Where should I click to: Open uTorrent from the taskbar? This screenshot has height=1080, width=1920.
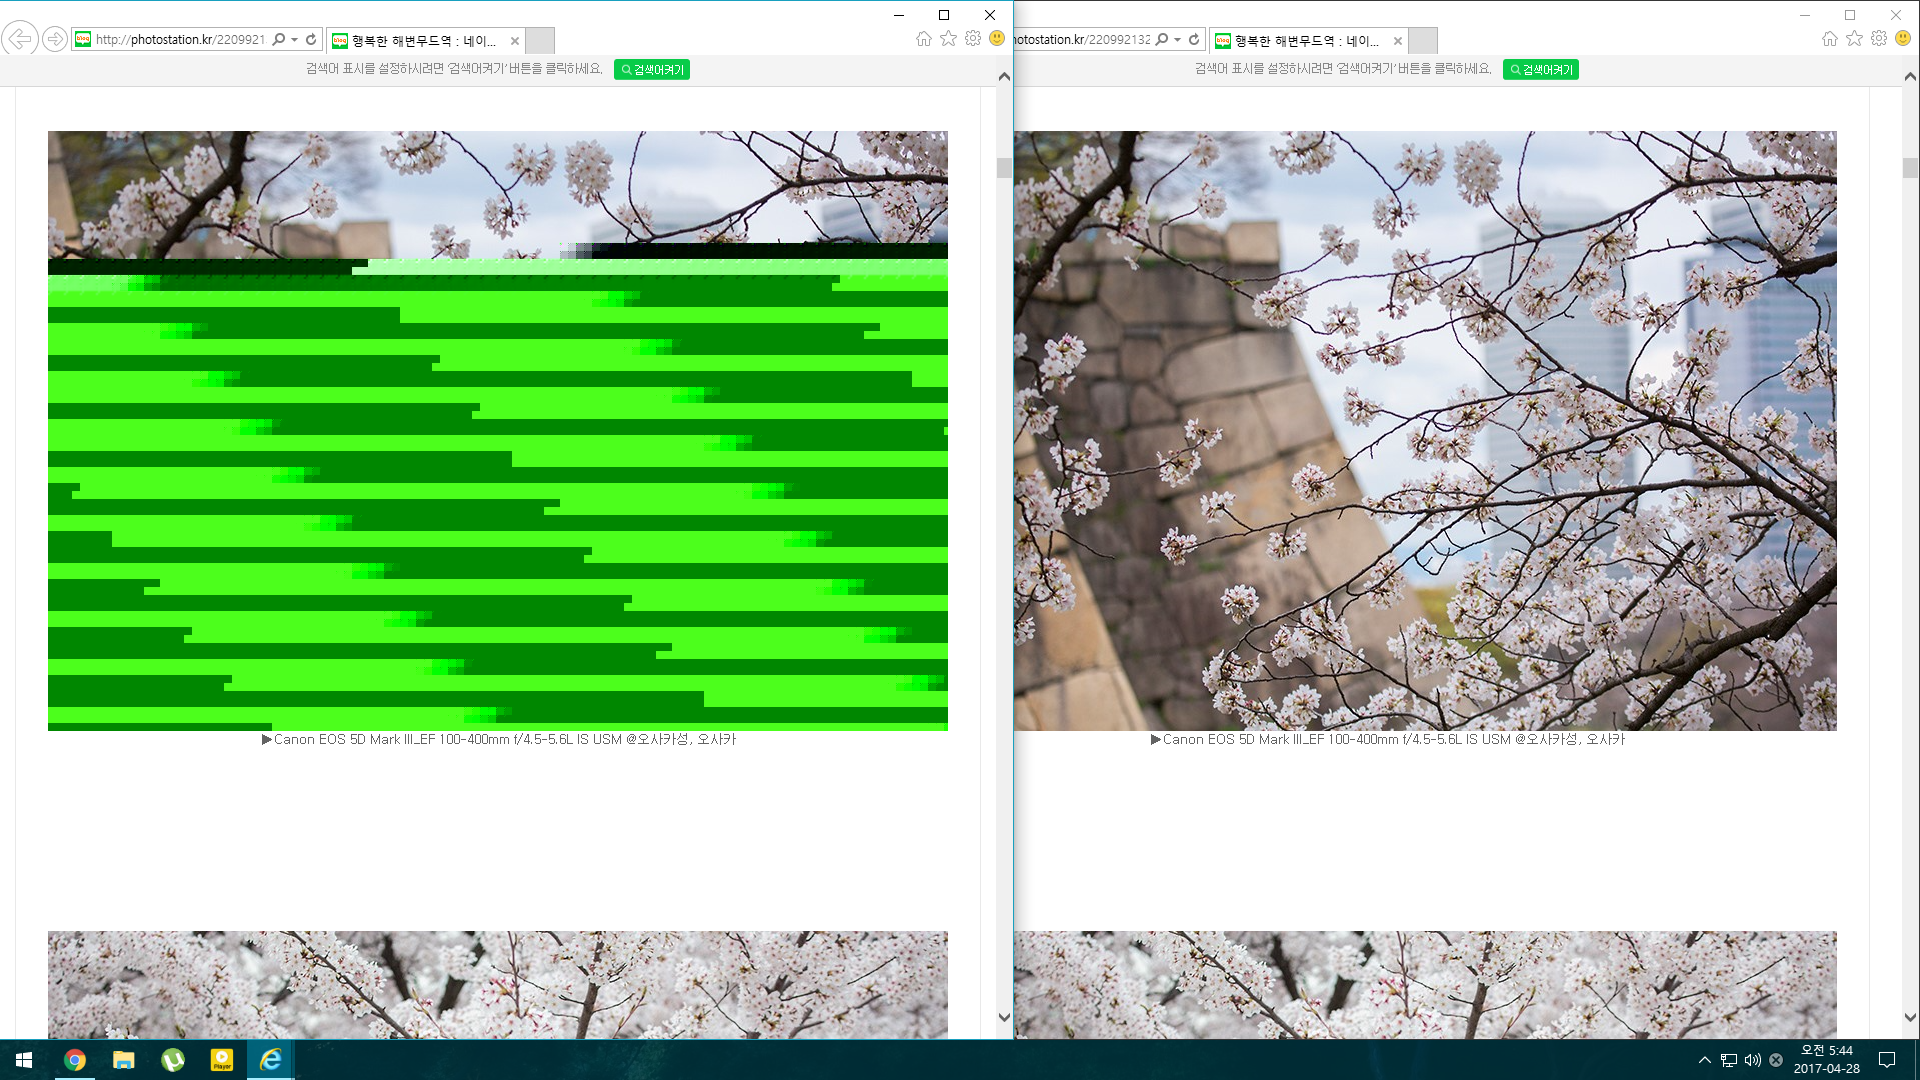pos(173,1060)
